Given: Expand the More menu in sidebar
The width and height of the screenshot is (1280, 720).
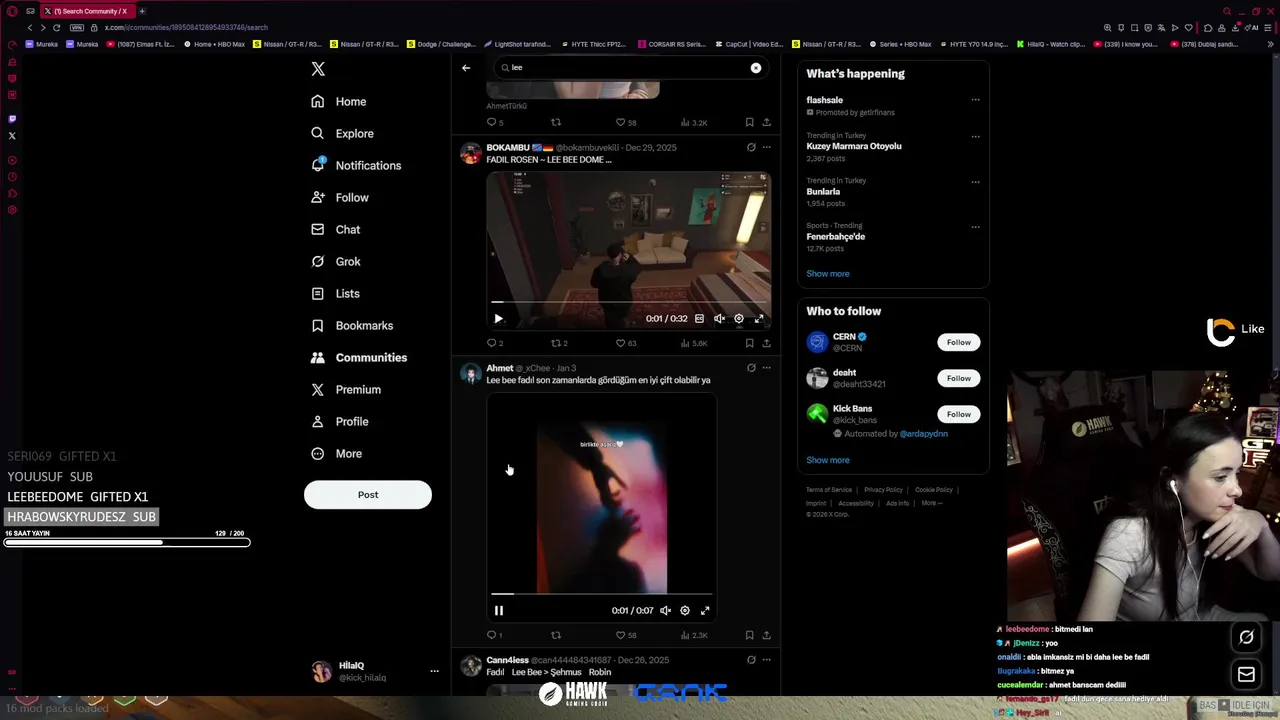Looking at the screenshot, I should [x=336, y=453].
